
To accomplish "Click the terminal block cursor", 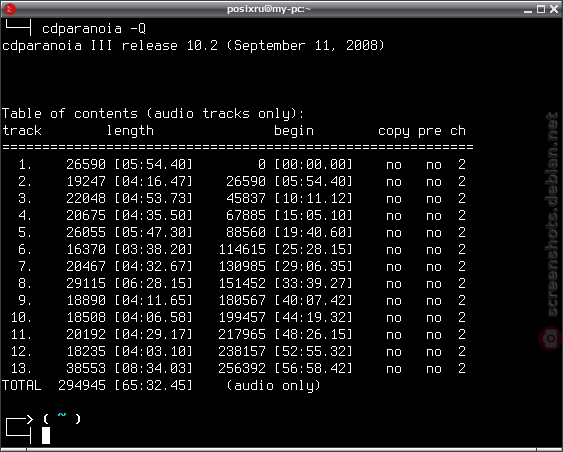I will 46,435.
